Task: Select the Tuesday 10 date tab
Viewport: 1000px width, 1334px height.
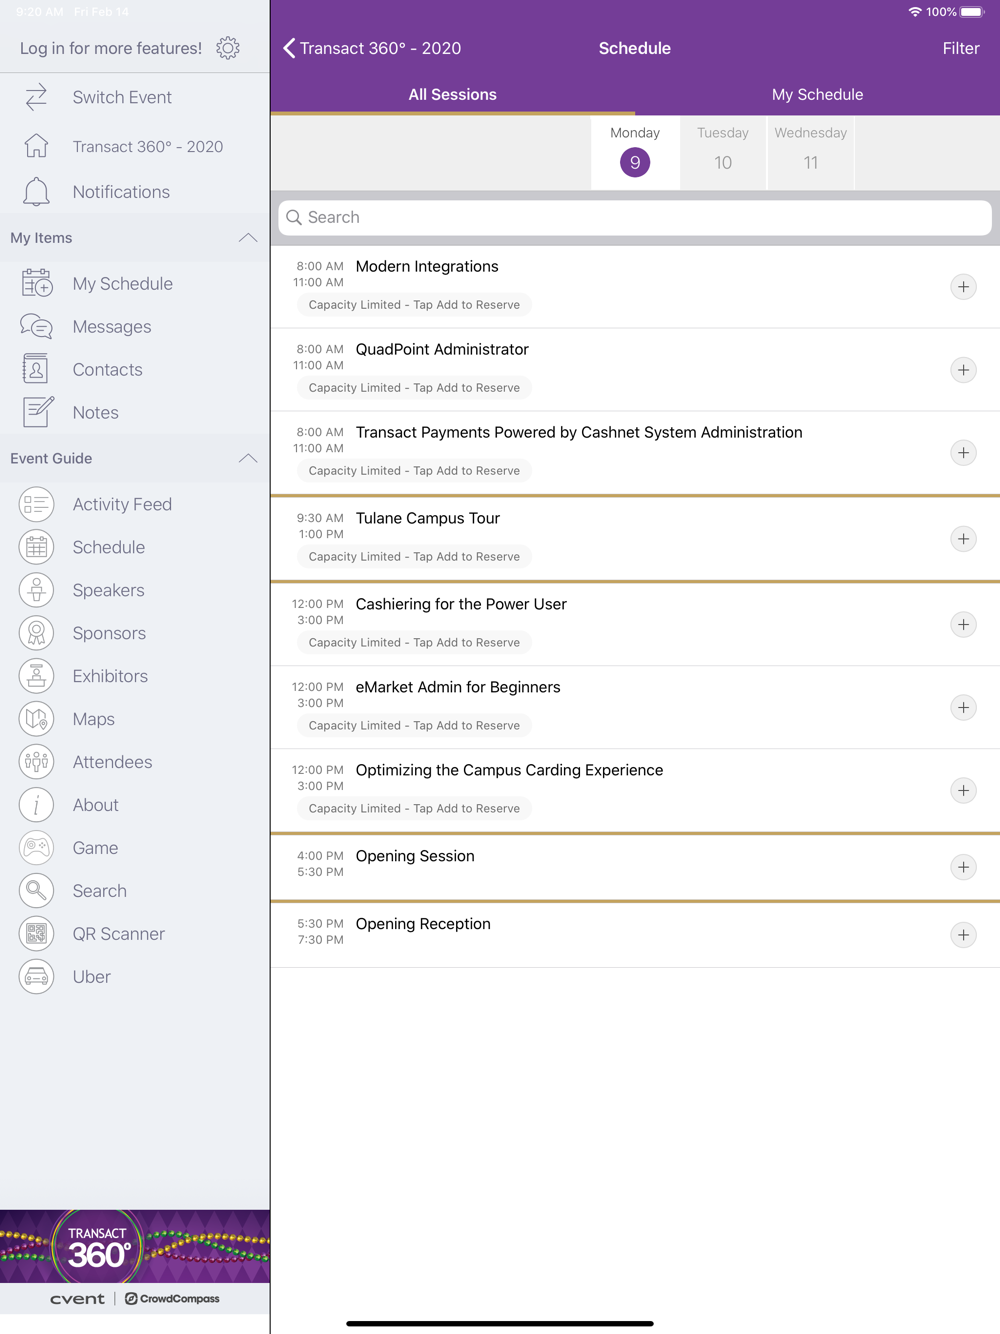Action: 723,152
